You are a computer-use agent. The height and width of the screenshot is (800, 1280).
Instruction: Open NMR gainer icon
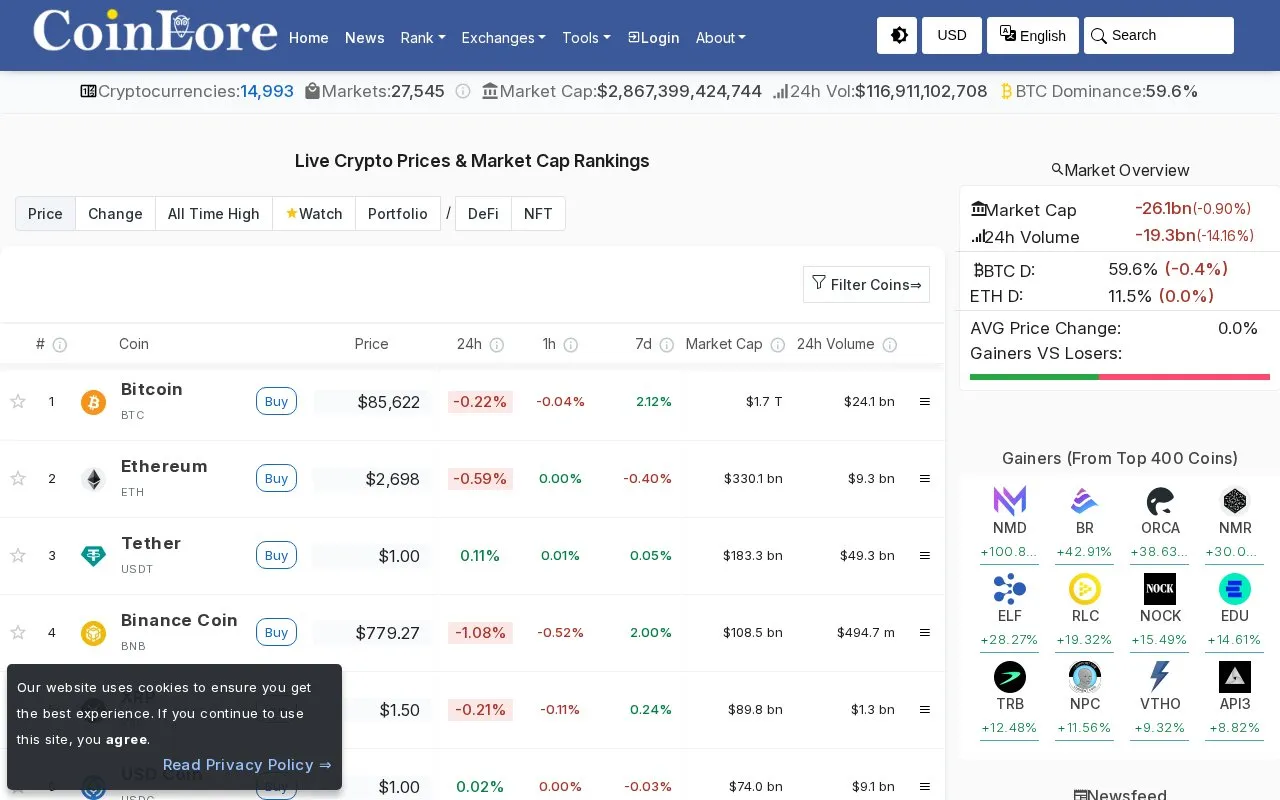pos(1235,500)
